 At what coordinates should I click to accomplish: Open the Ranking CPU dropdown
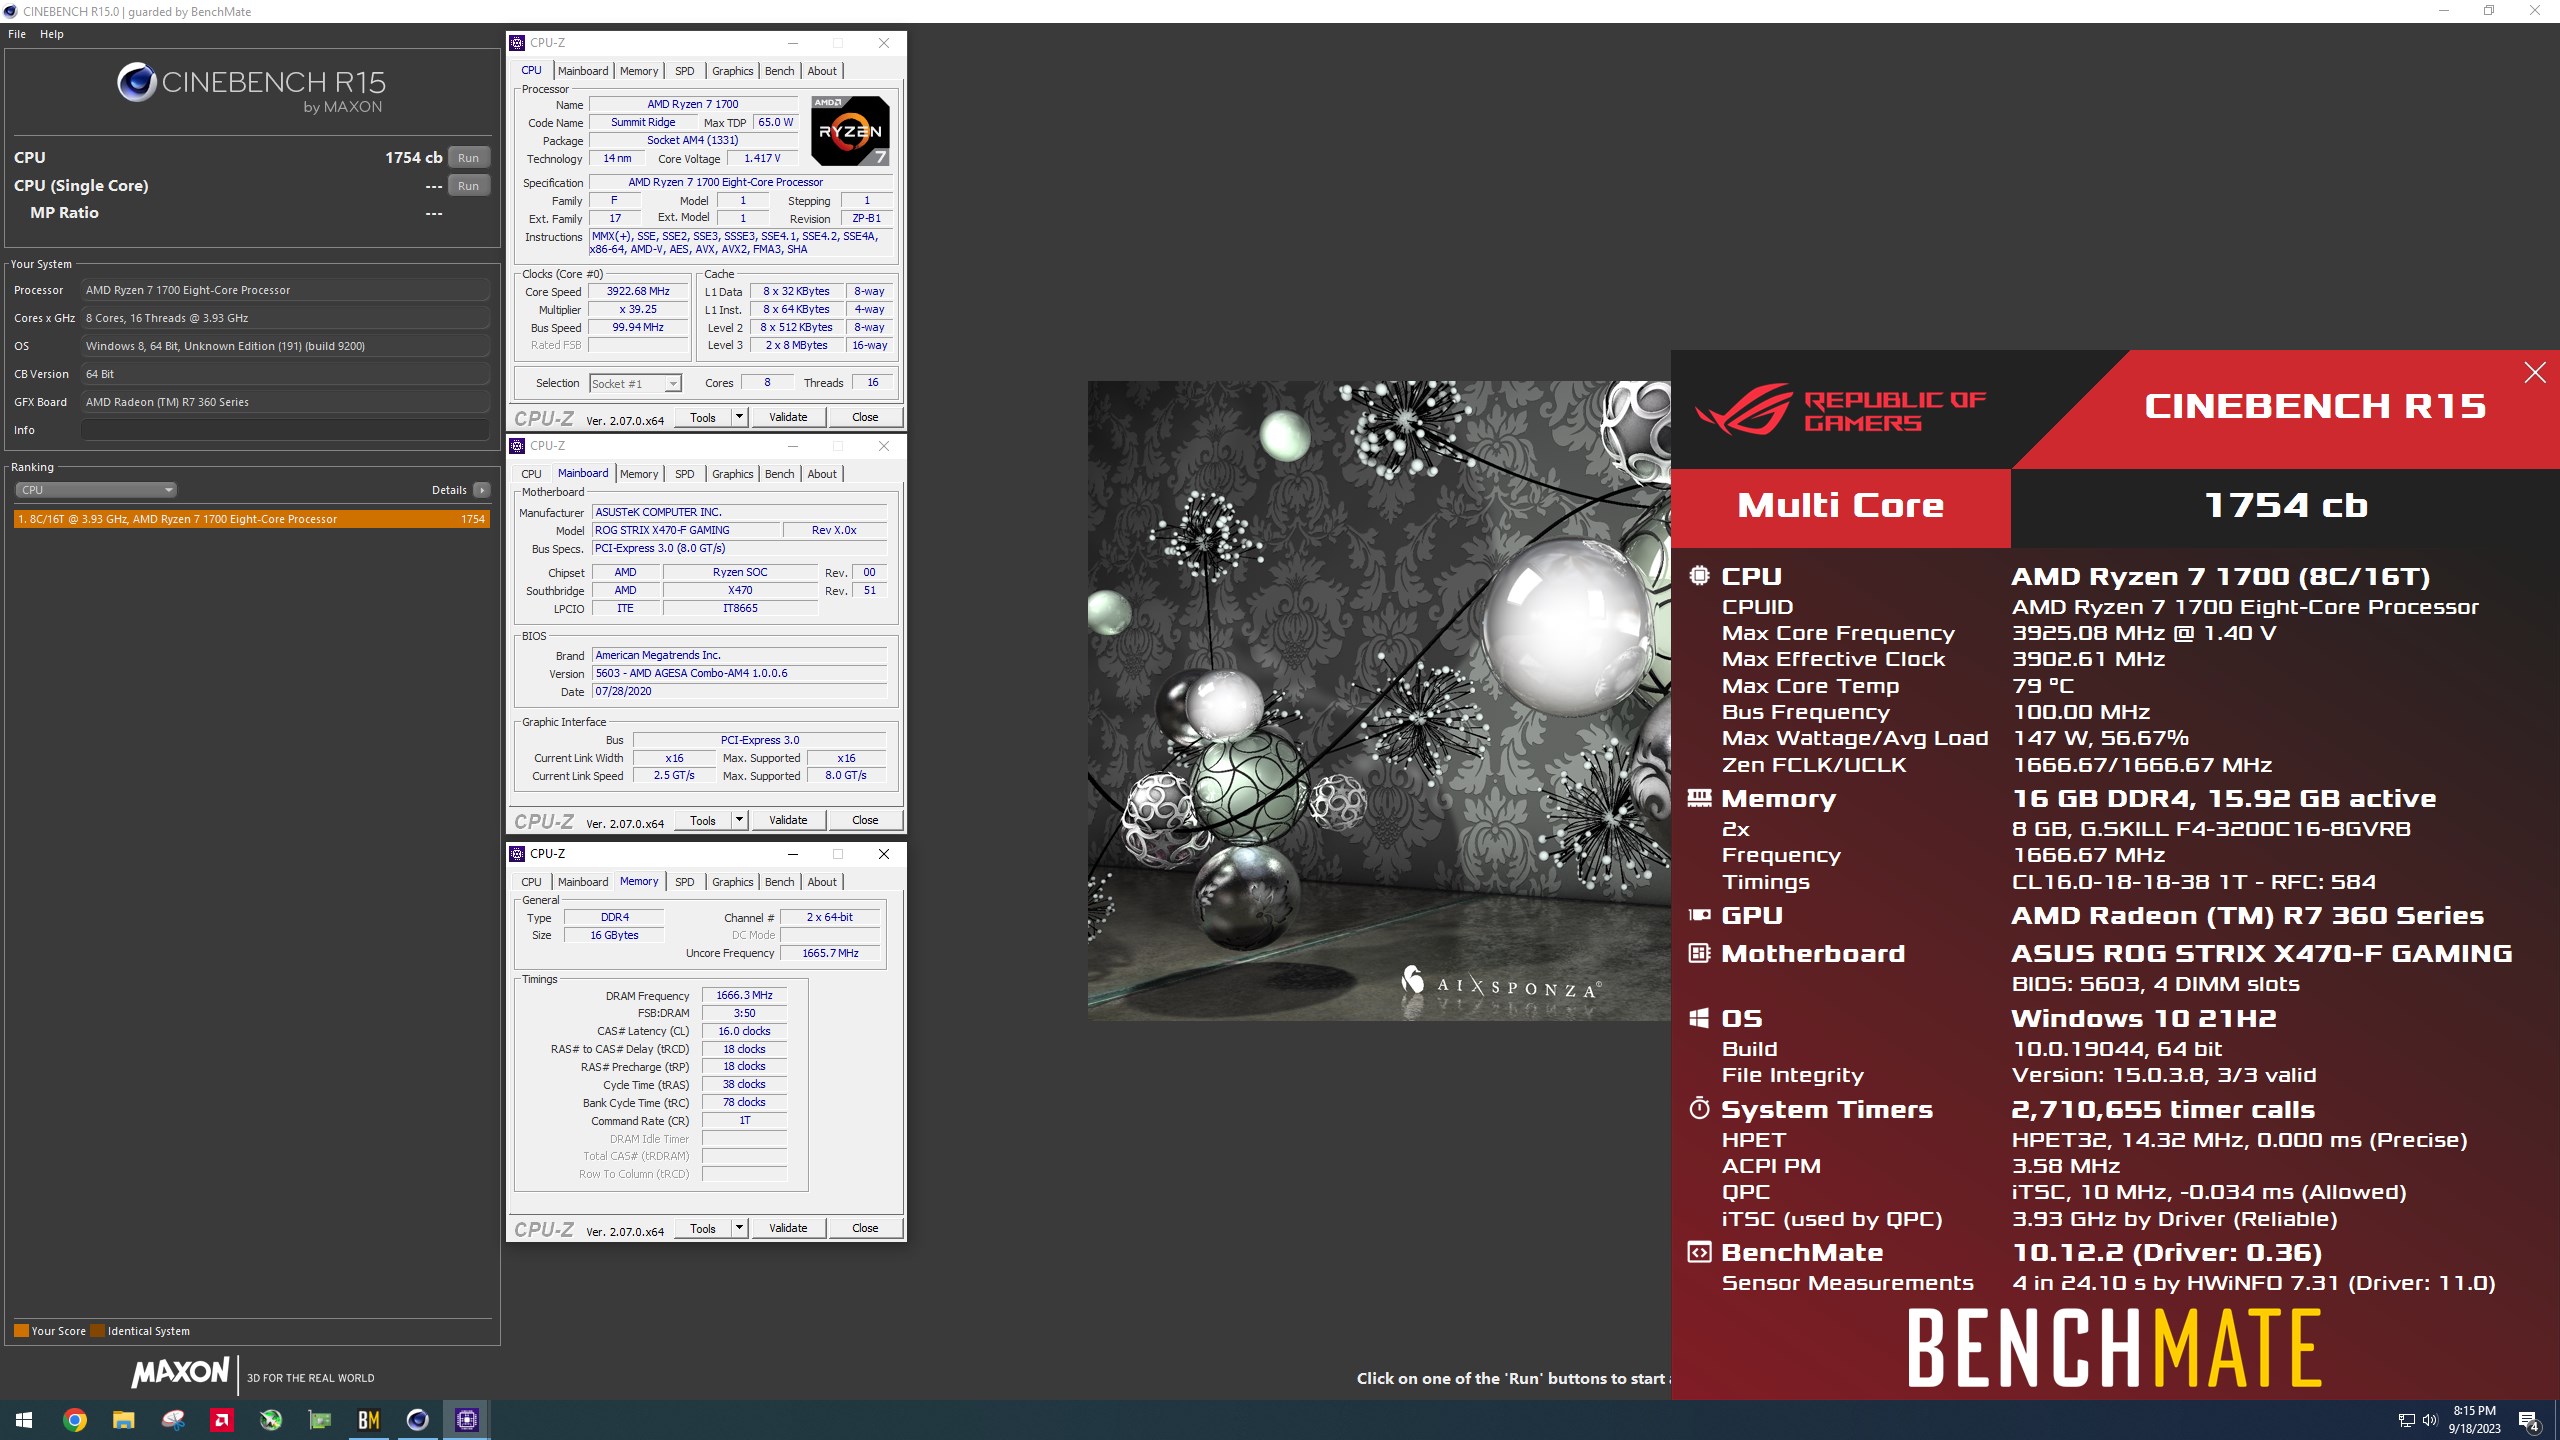click(96, 490)
